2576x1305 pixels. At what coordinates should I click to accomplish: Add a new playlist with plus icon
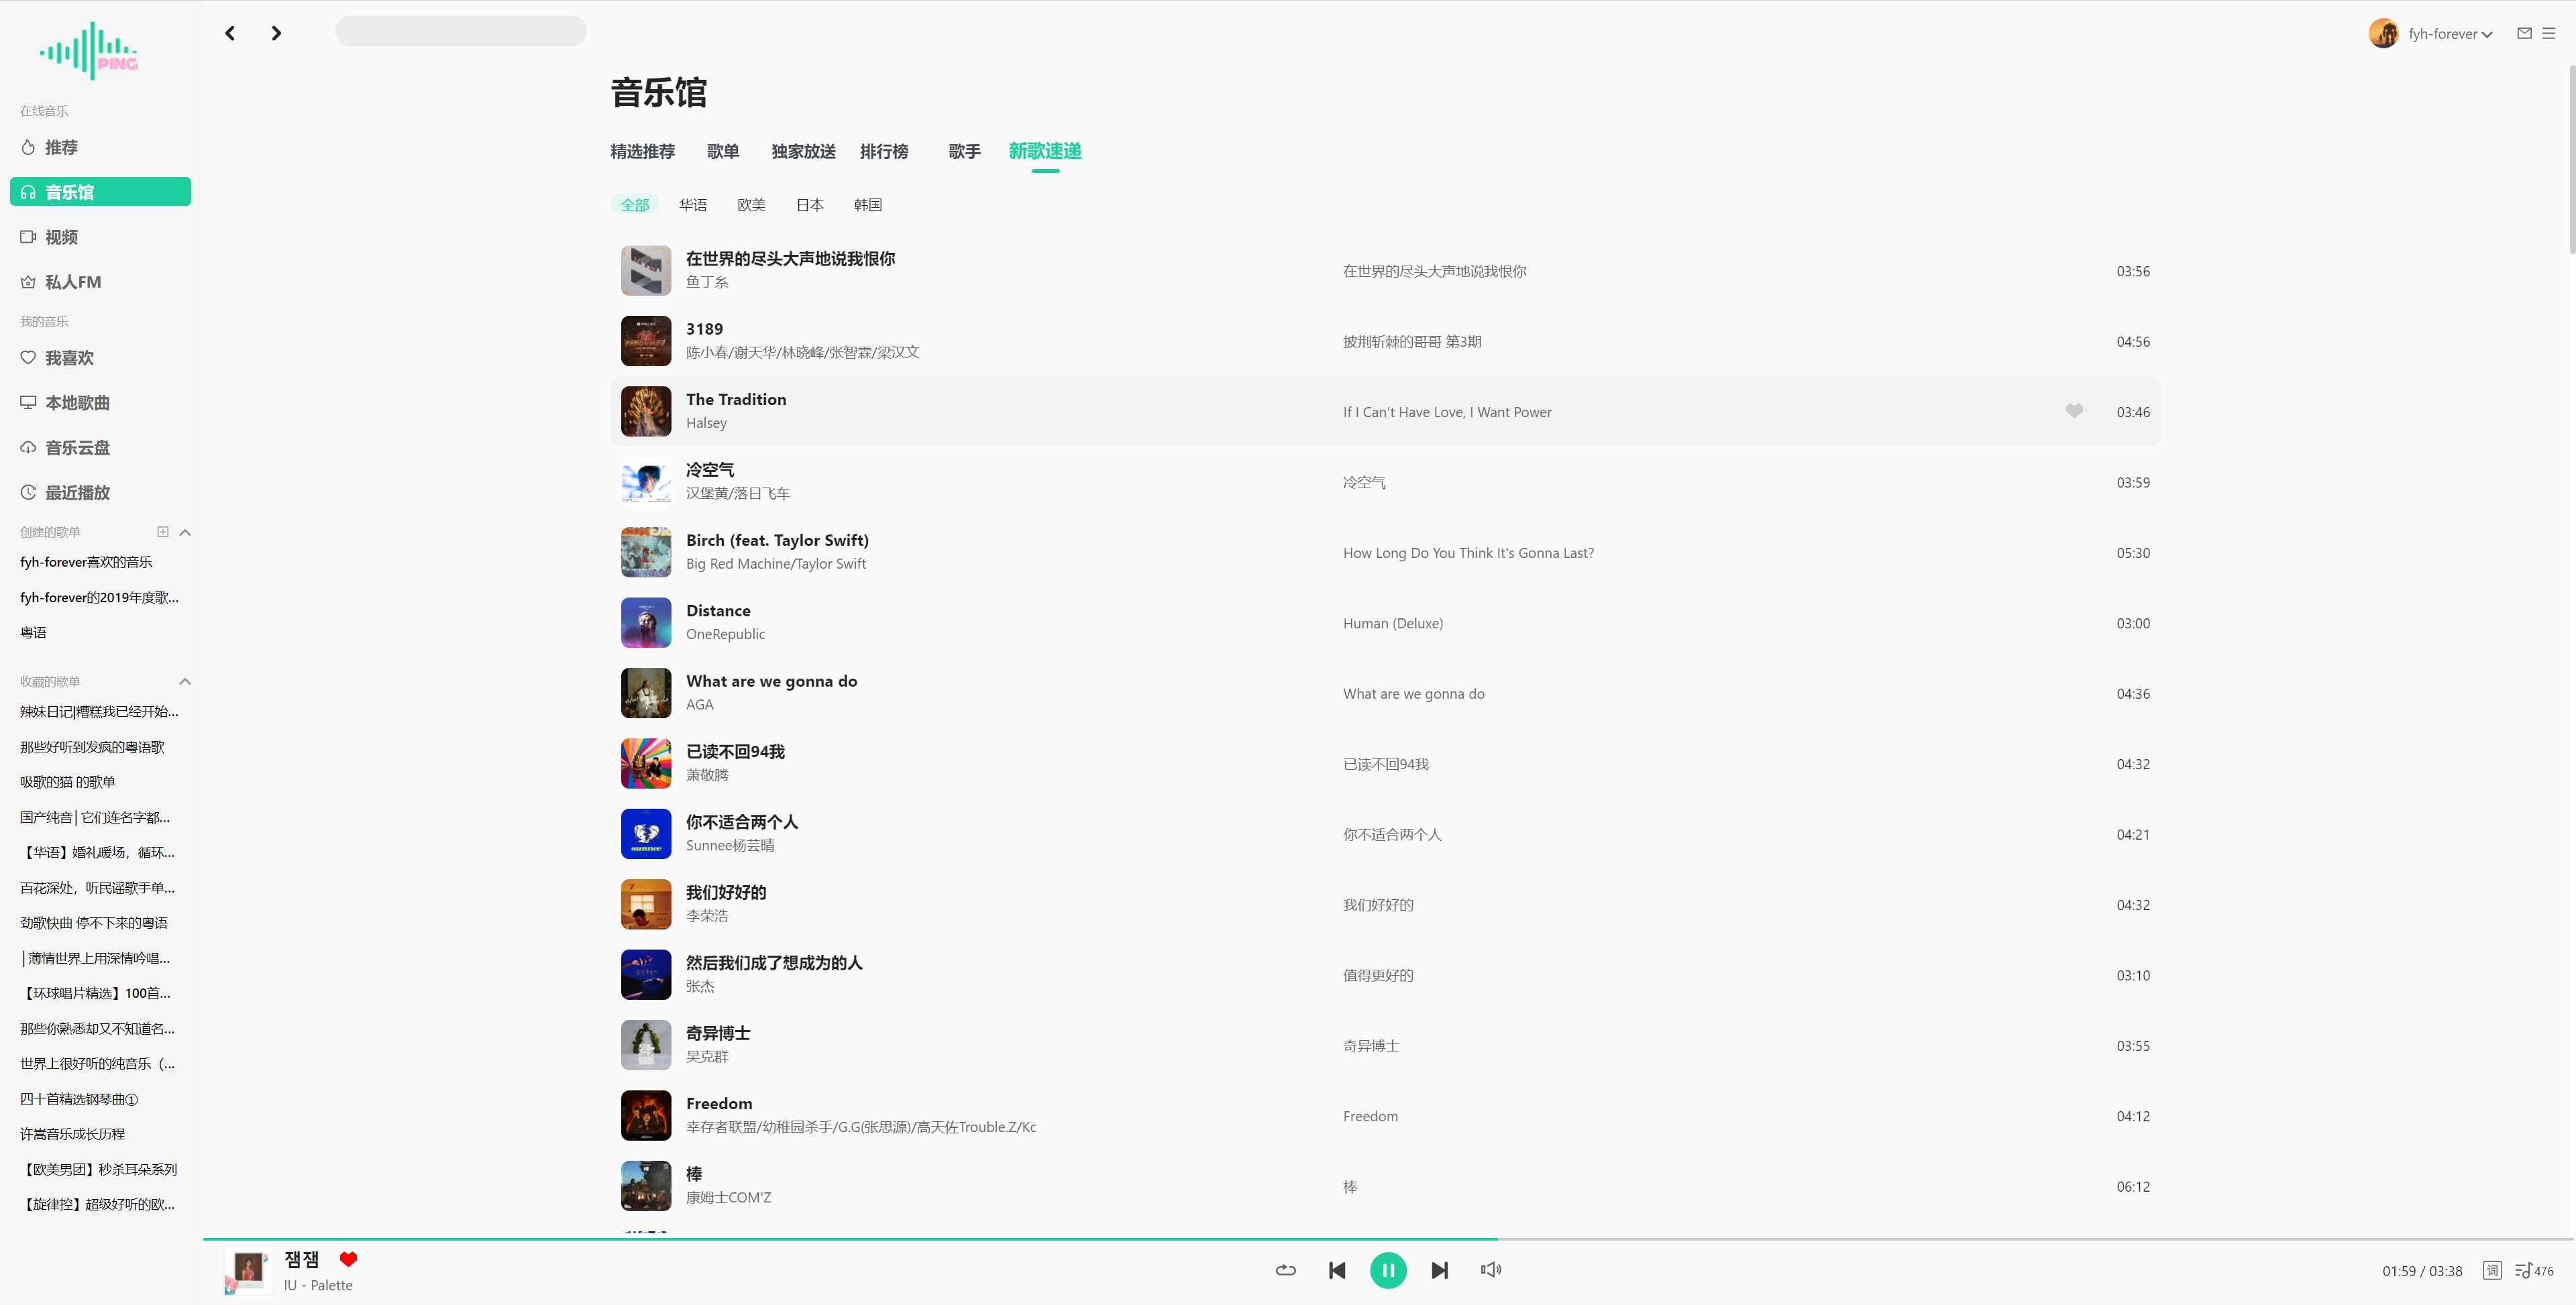pyautogui.click(x=163, y=532)
